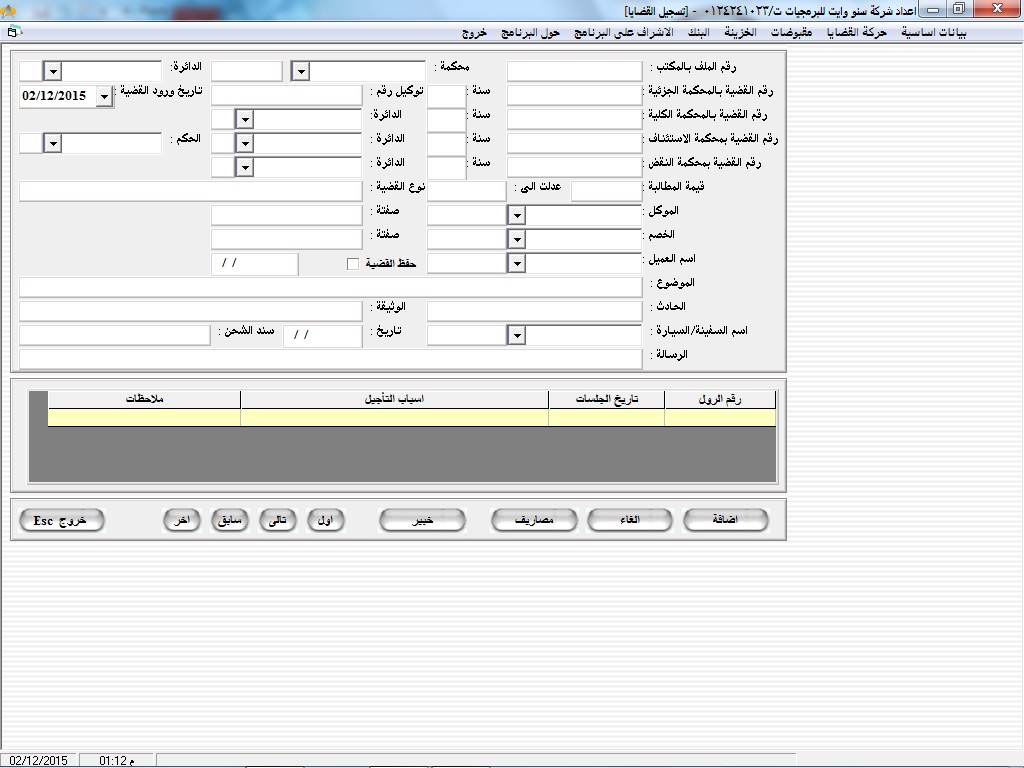This screenshot has height=768, width=1024.
Task: Open the بيانات اساسية menu
Action: [x=933, y=32]
